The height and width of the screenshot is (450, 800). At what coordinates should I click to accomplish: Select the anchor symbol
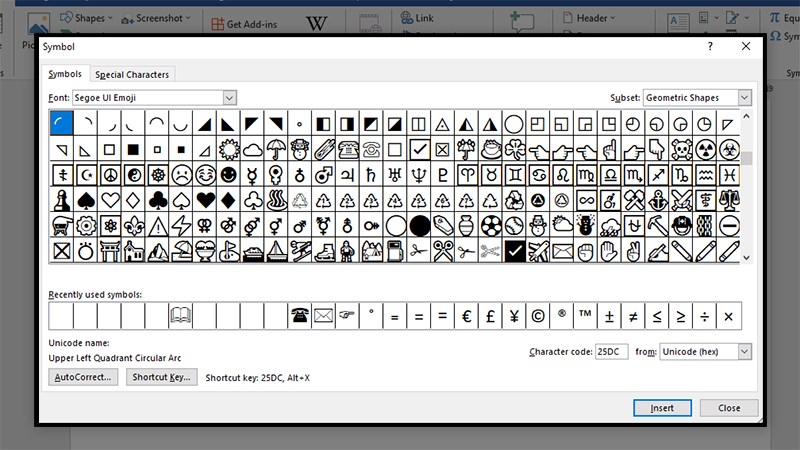point(657,201)
